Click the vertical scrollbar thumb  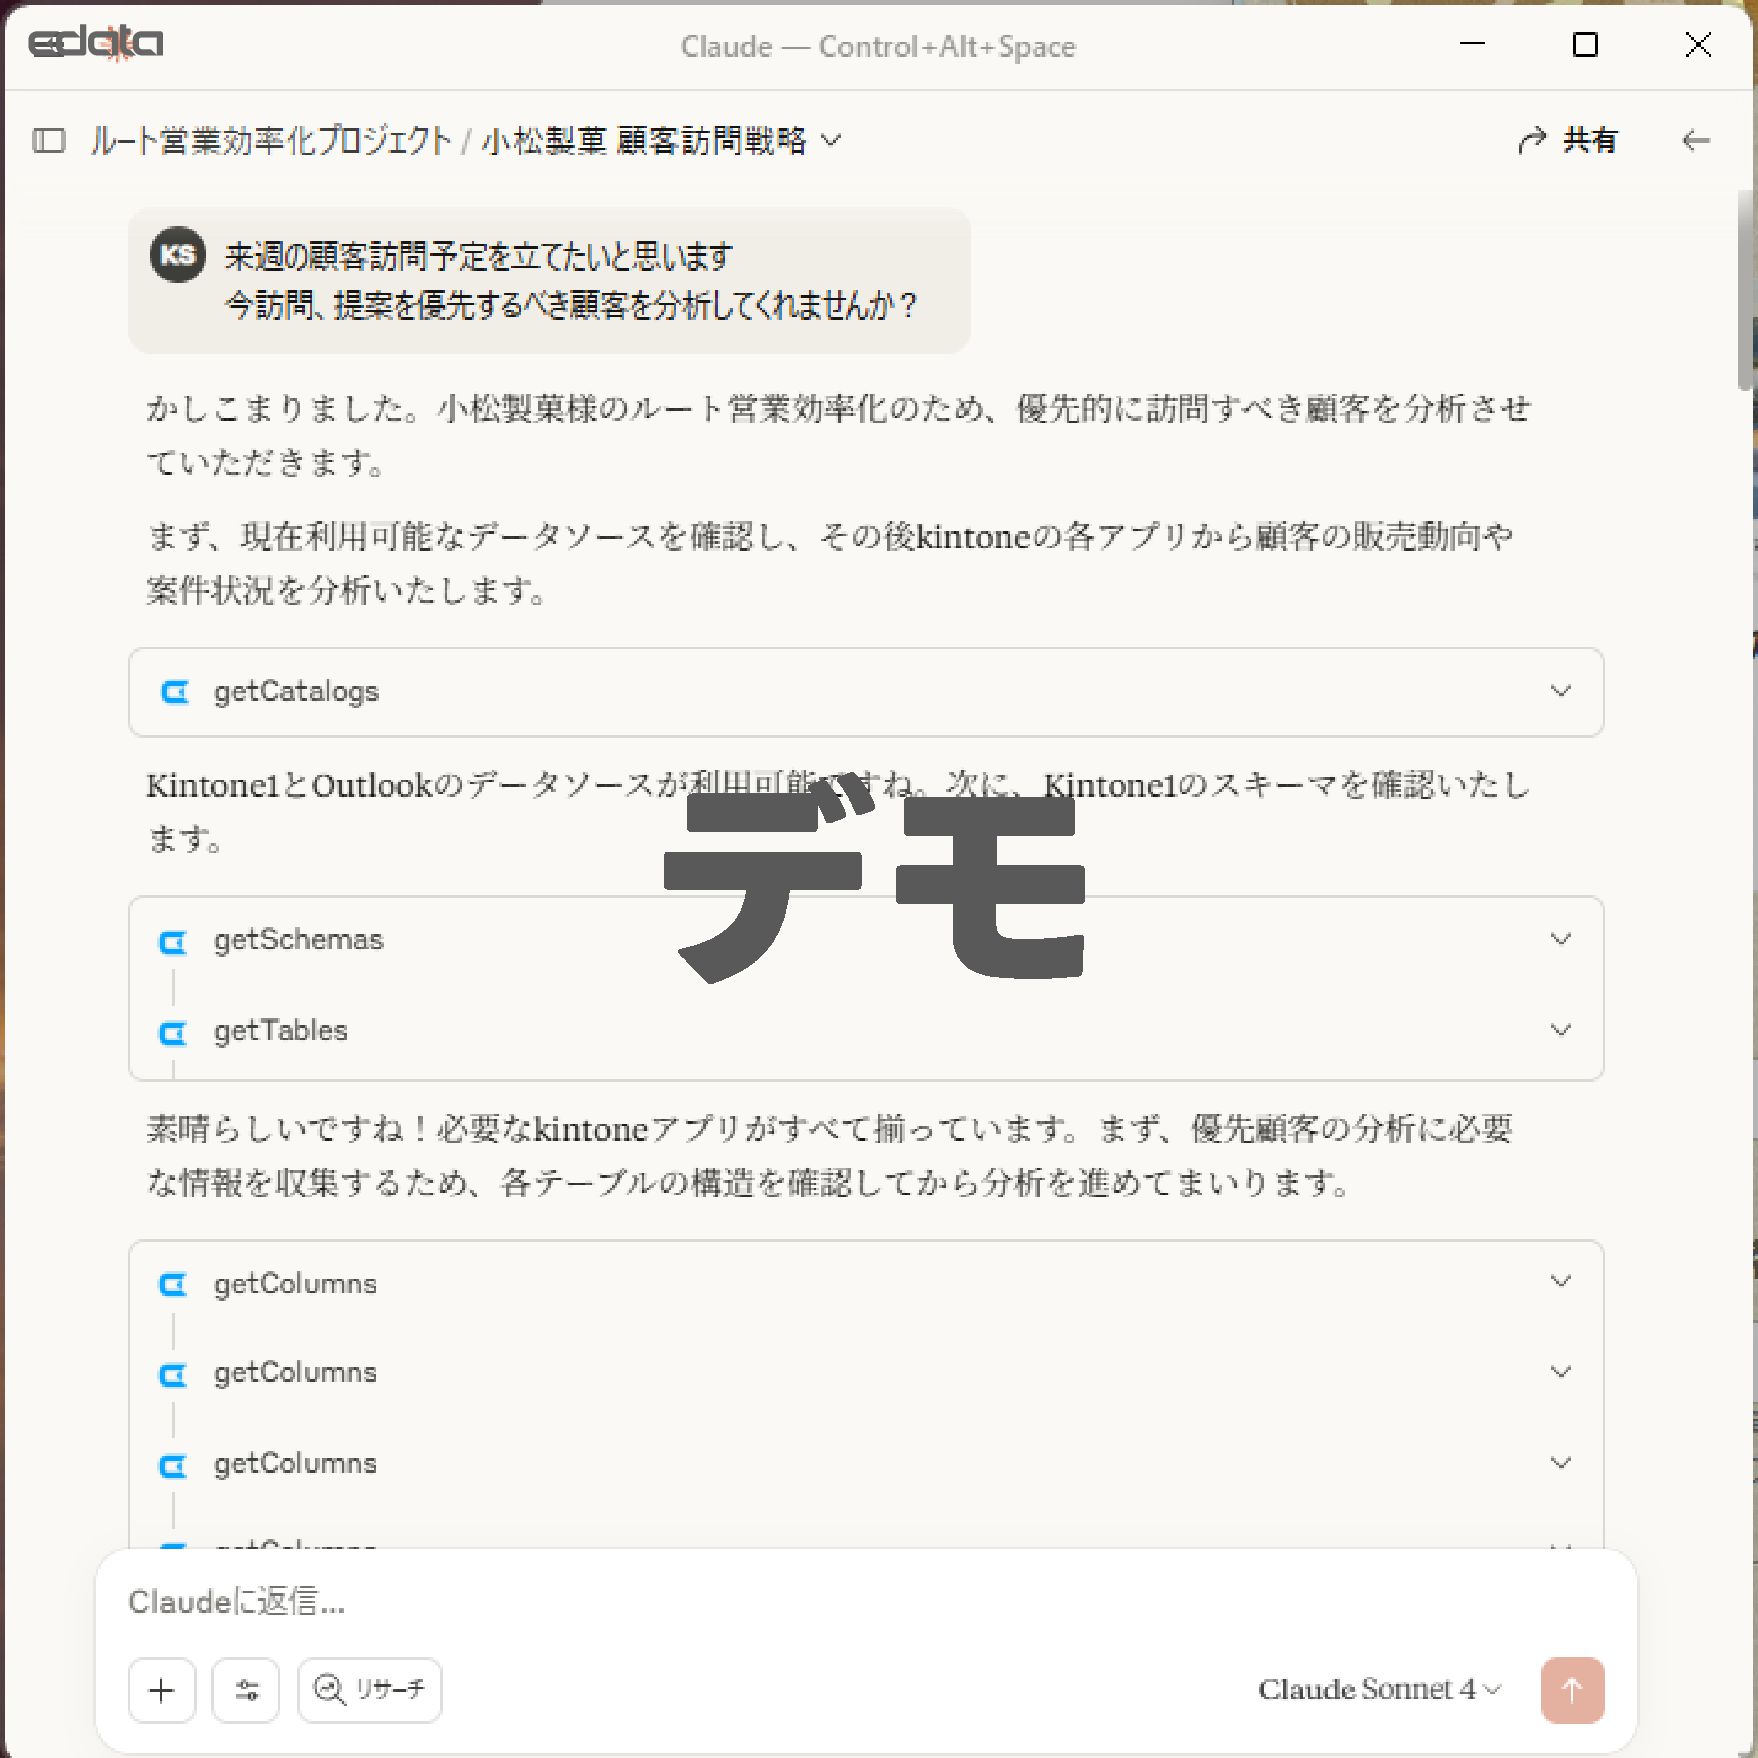click(1747, 290)
